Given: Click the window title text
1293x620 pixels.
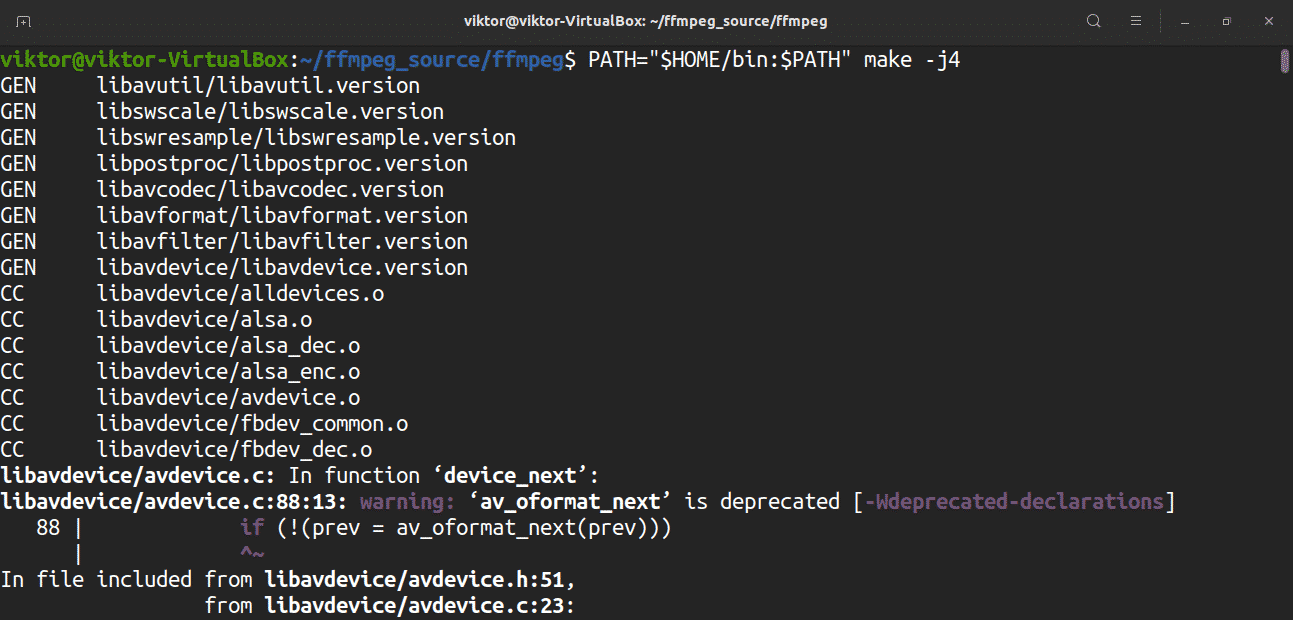Looking at the screenshot, I should click(646, 21).
